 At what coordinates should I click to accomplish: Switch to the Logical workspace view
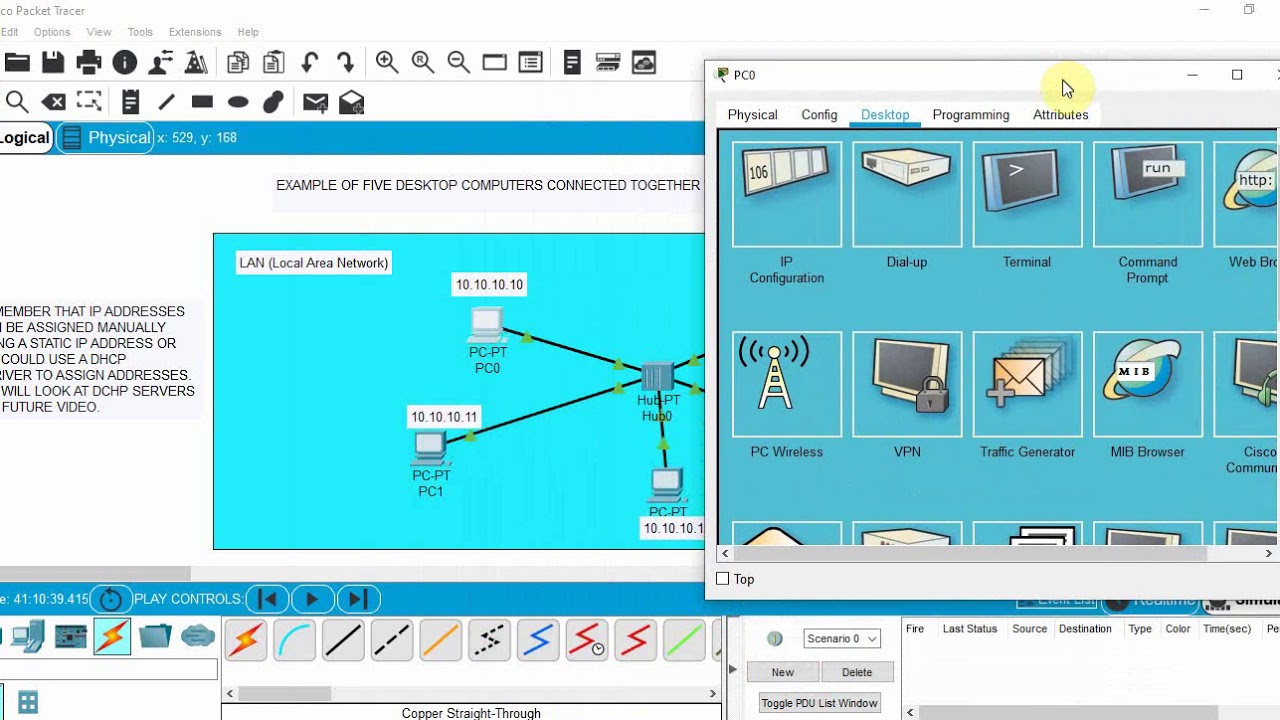tap(24, 138)
